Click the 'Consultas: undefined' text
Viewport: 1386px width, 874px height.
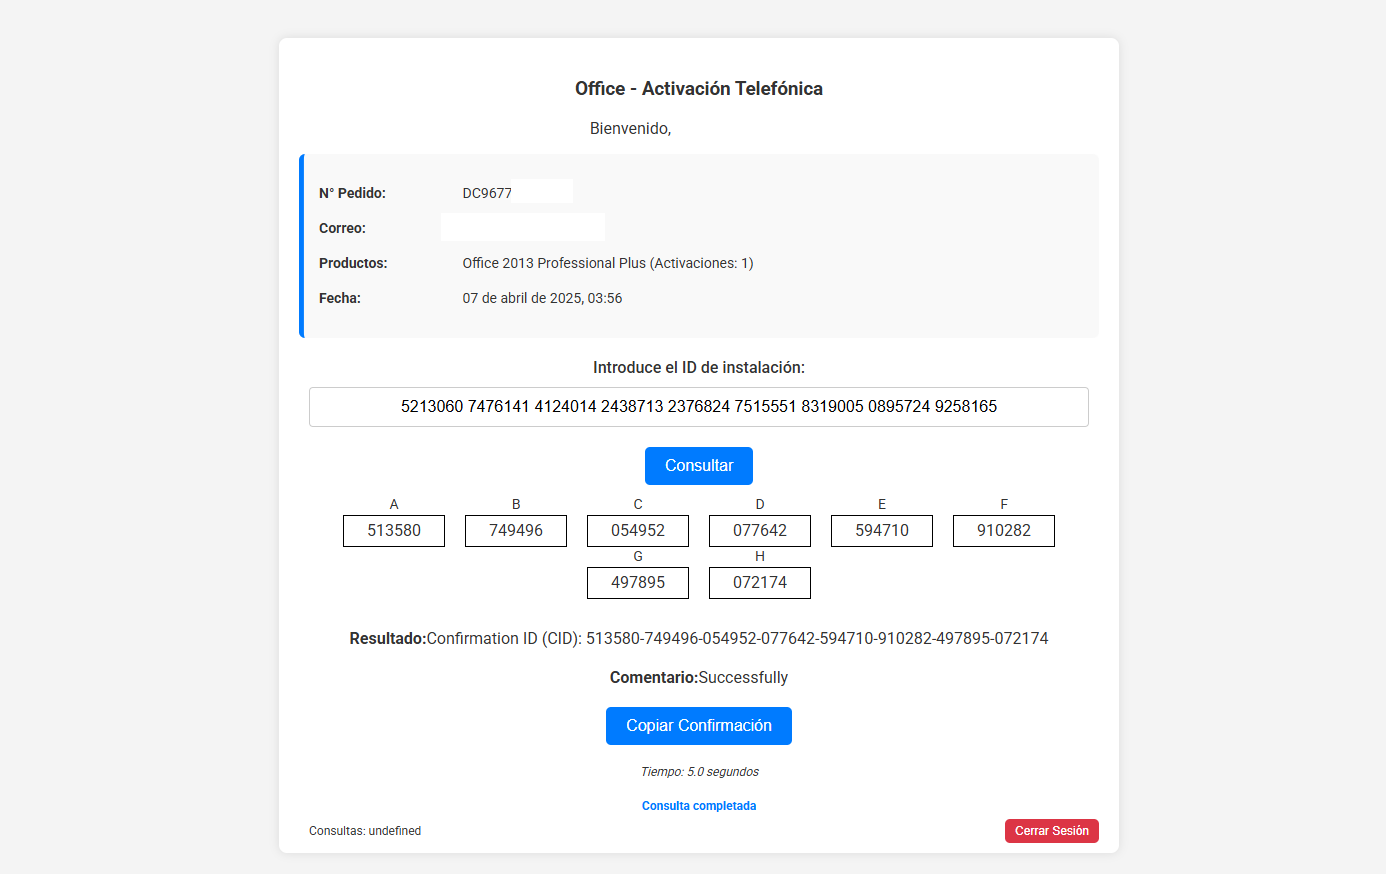[365, 831]
